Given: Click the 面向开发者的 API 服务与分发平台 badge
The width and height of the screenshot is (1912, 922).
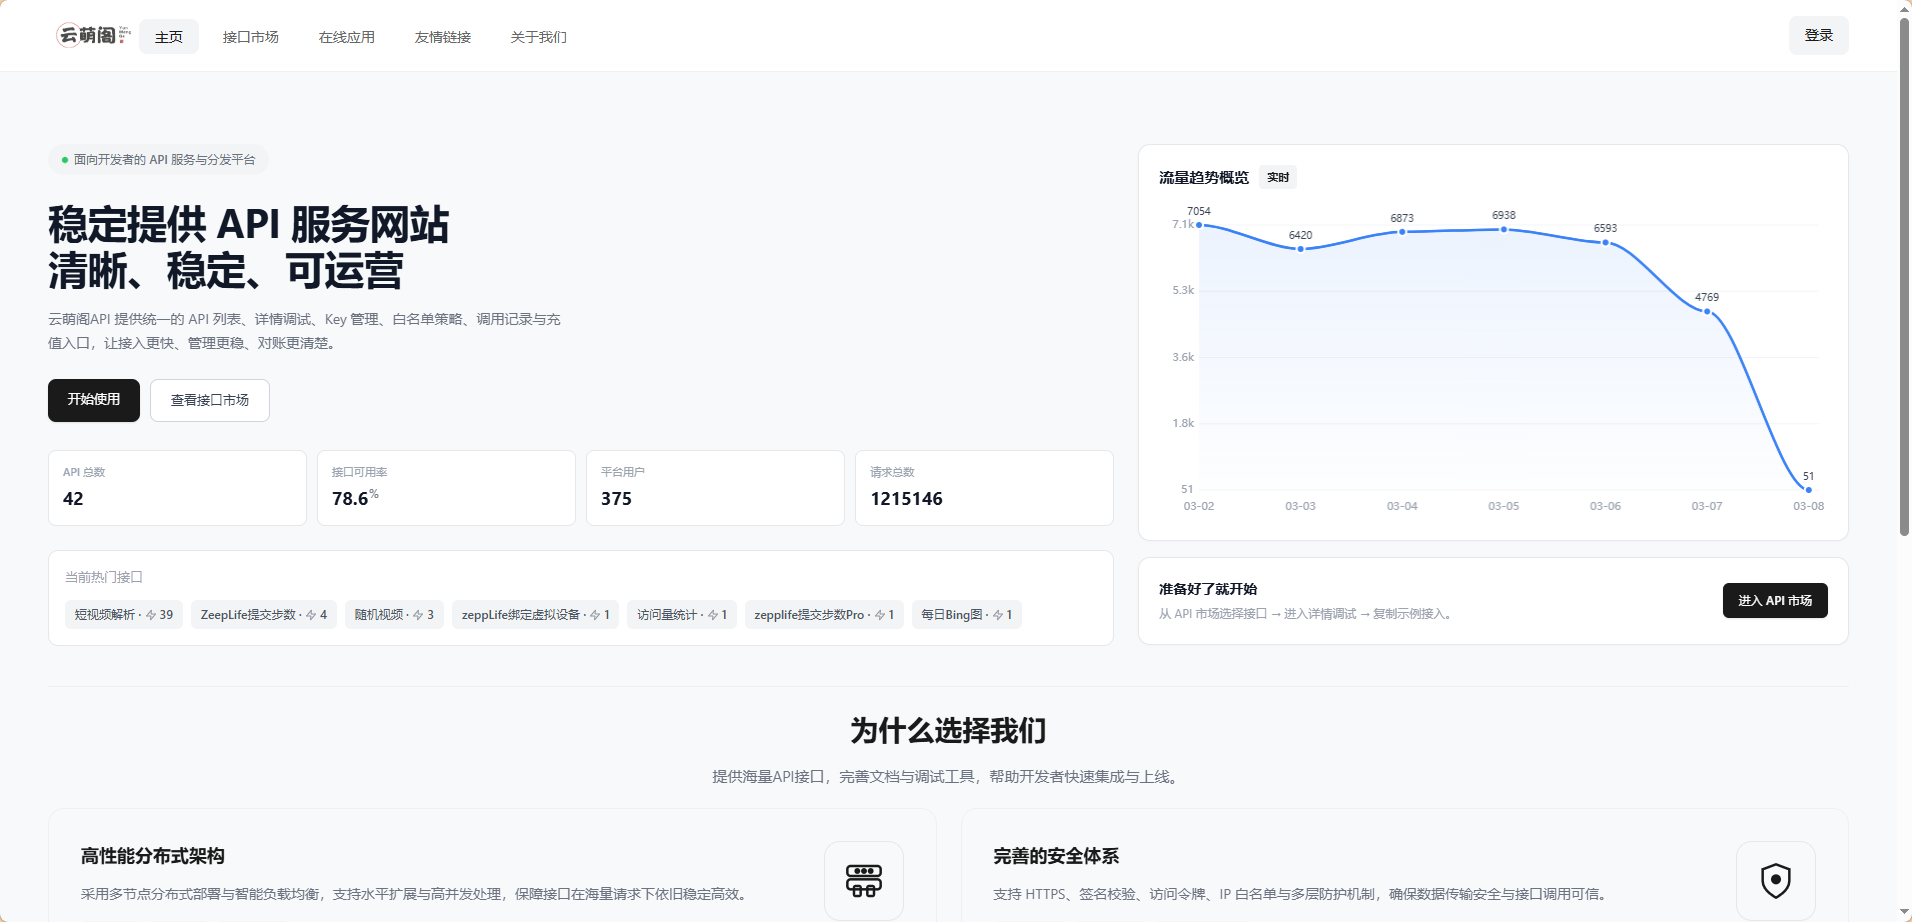Looking at the screenshot, I should (x=158, y=160).
